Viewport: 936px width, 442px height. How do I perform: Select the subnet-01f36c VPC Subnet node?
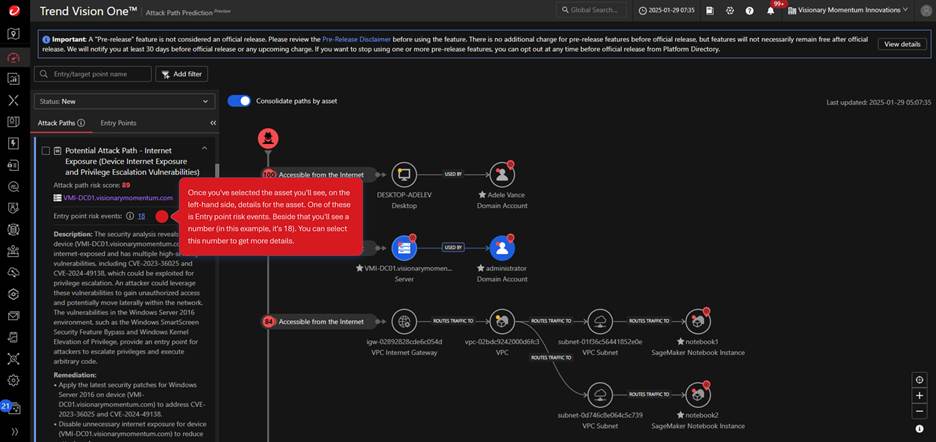600,321
